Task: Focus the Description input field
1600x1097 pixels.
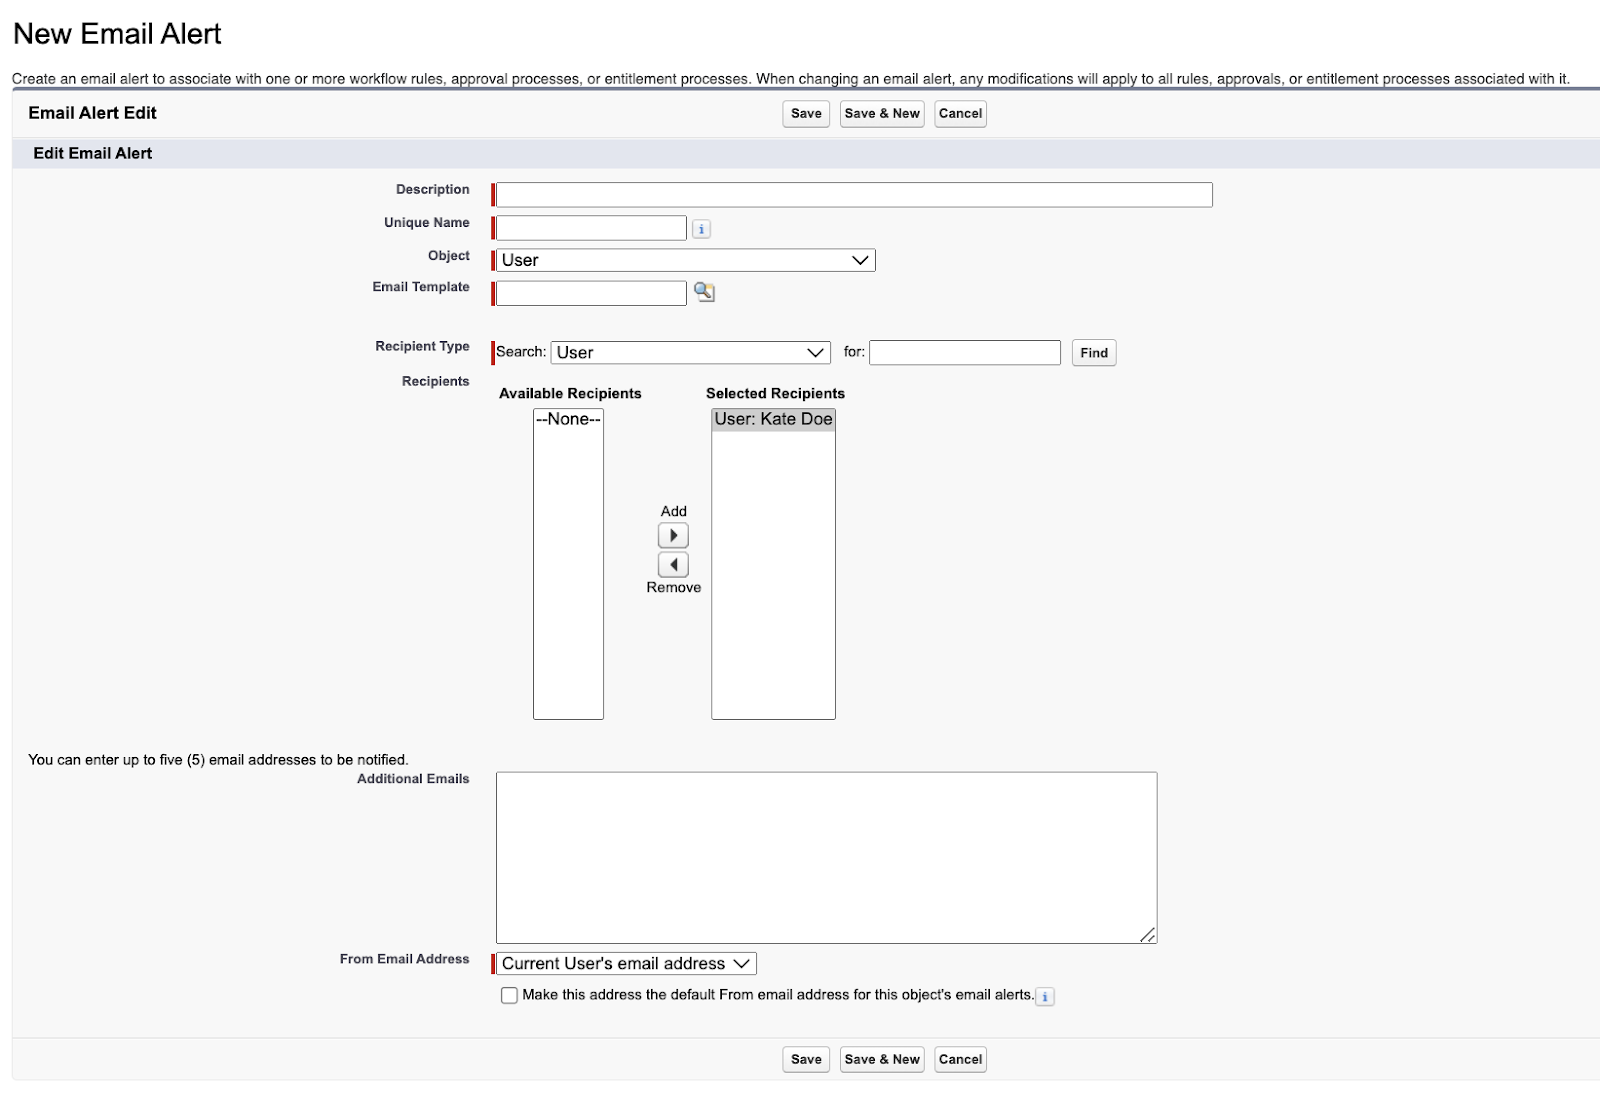Action: tap(854, 195)
